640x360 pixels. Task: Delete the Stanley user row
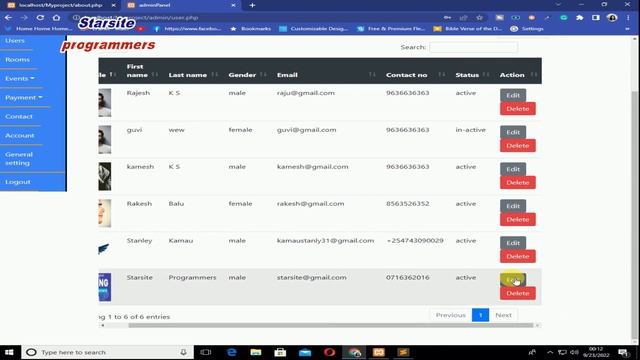tap(518, 256)
